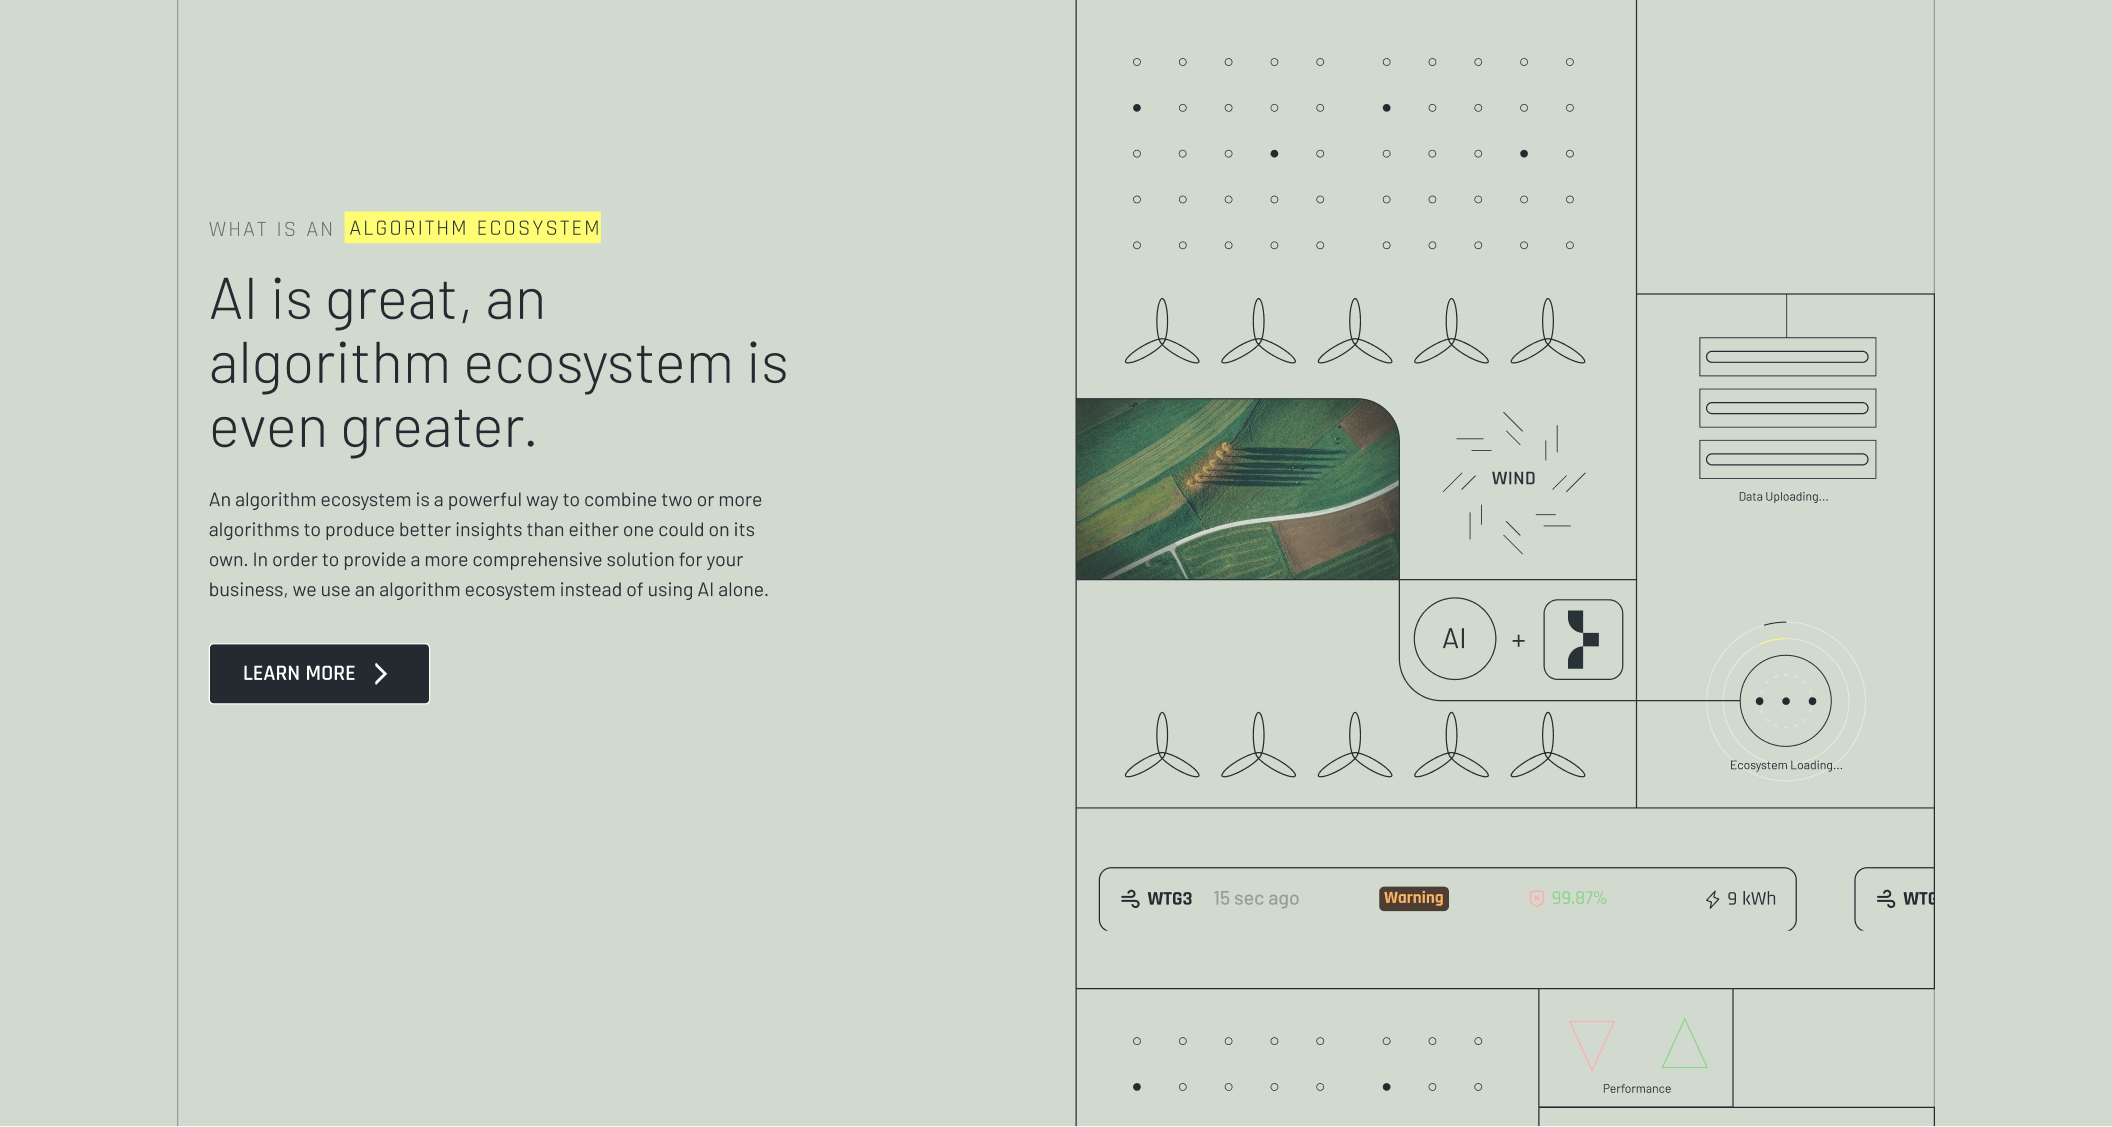Click the plus sign beside AI

point(1518,641)
